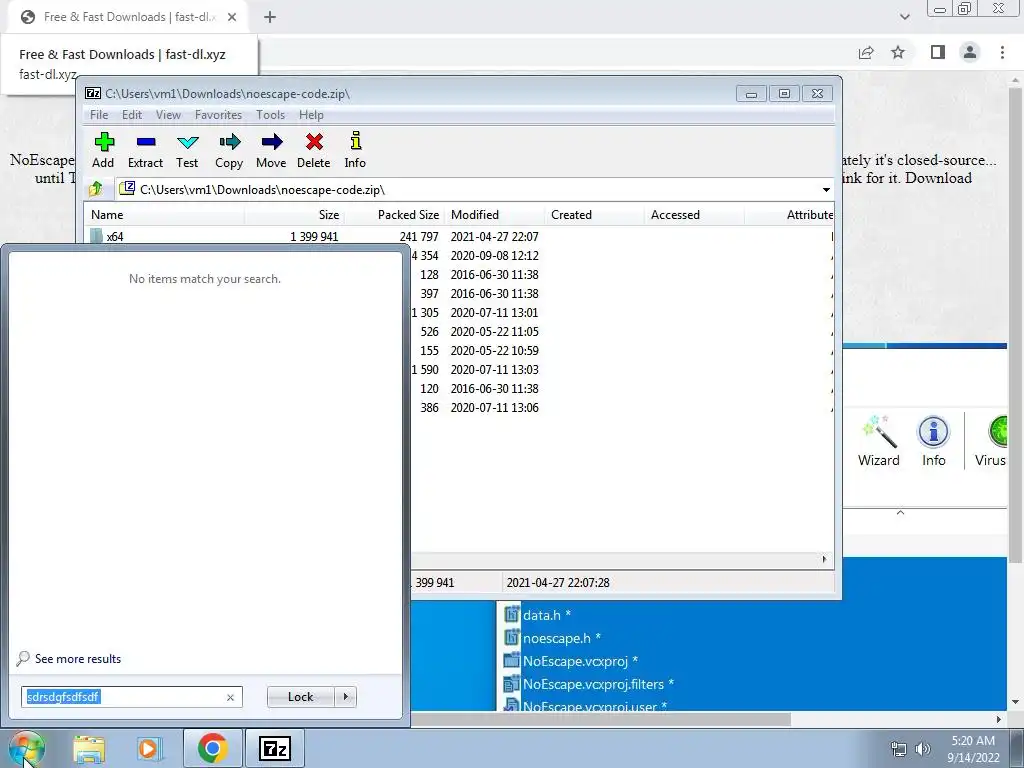Switch to Chrome in the taskbar
Viewport: 1024px width, 768px height.
tap(212, 748)
